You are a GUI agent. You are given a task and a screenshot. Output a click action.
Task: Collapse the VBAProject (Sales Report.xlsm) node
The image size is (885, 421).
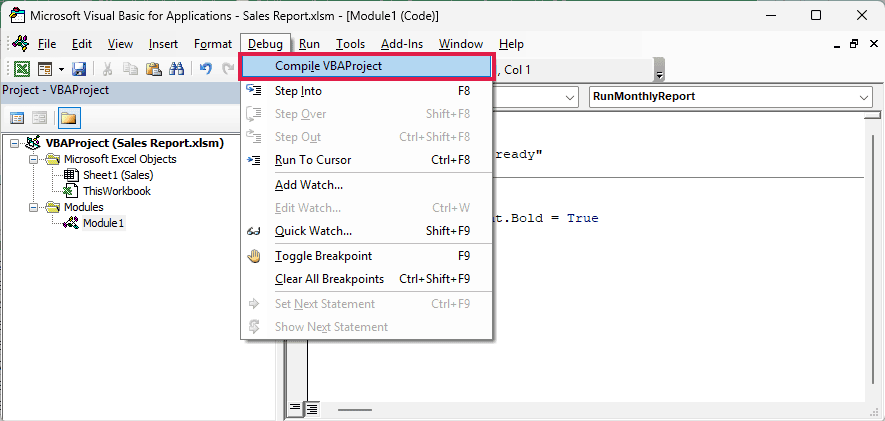click(14, 143)
